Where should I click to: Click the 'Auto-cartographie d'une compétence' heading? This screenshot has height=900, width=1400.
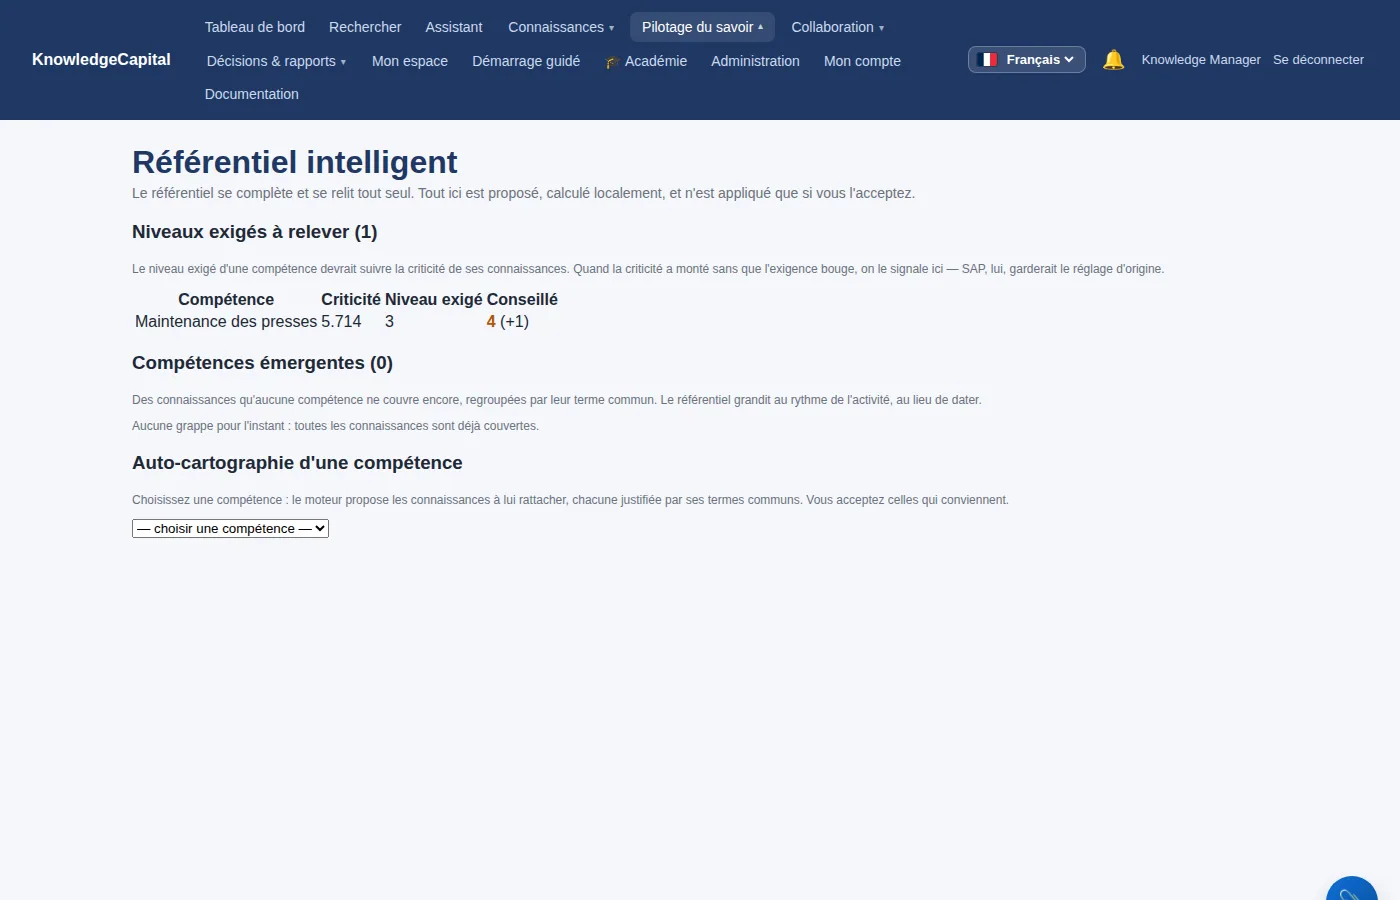click(x=297, y=463)
